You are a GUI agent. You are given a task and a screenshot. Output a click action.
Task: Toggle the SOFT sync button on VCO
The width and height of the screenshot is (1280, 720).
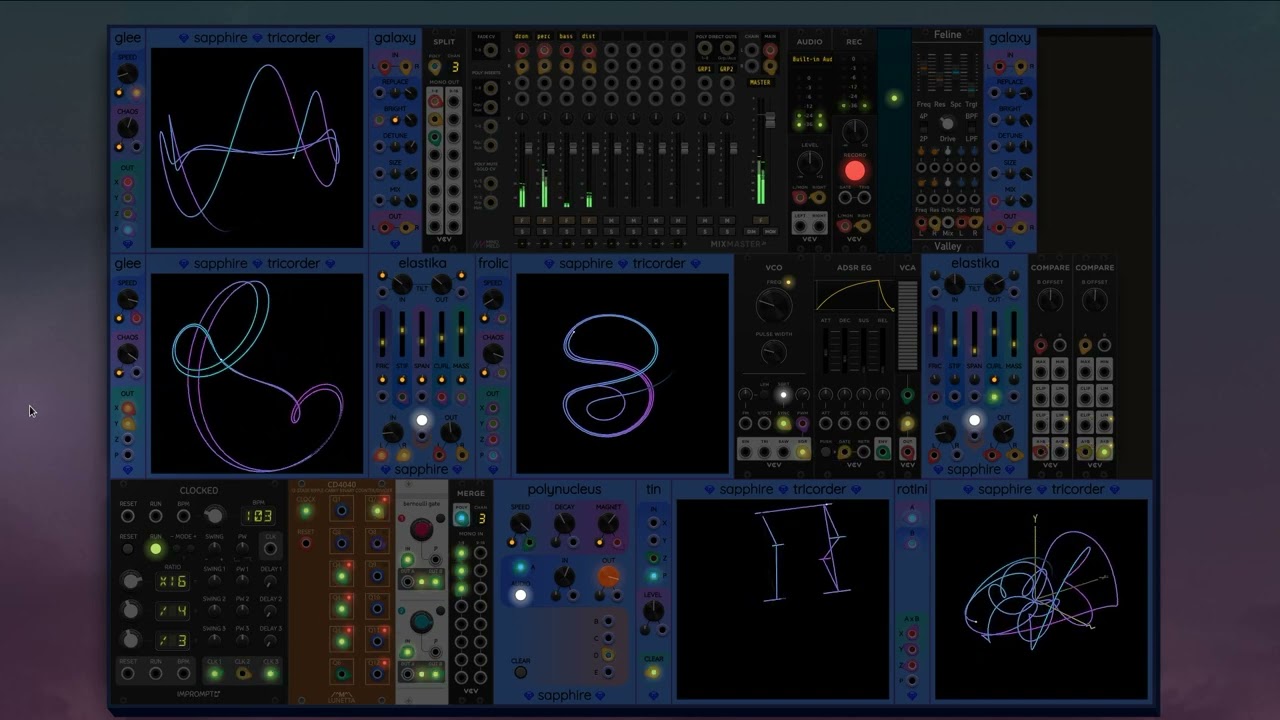point(783,395)
